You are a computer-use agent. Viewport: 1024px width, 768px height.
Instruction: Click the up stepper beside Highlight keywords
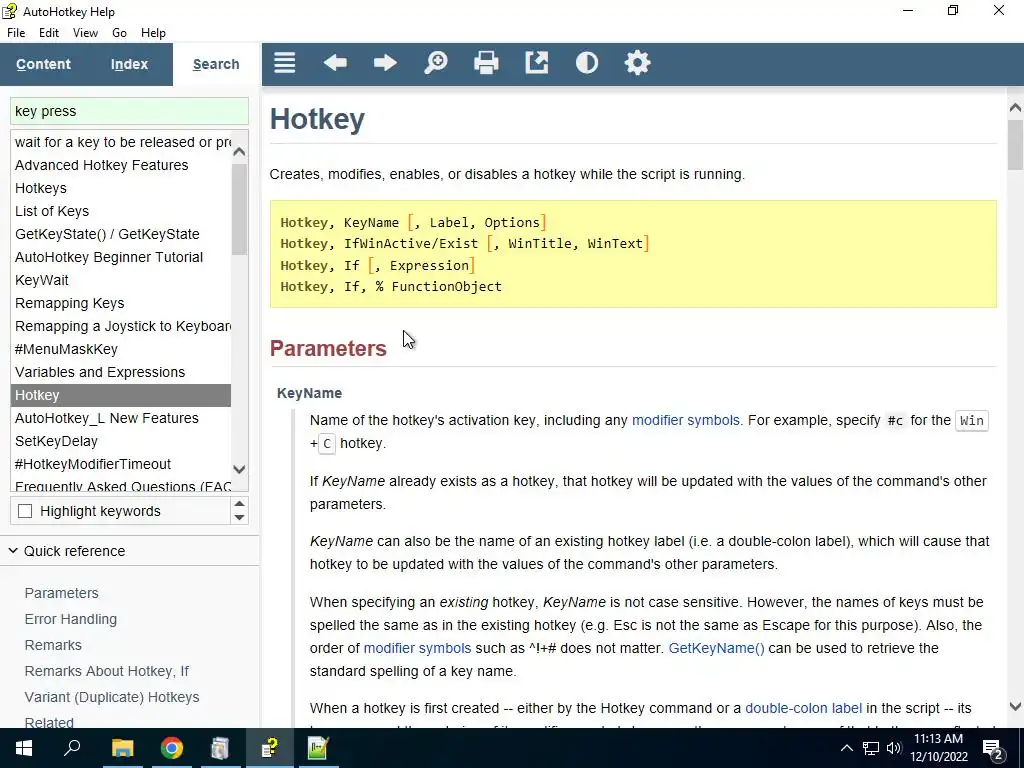239,504
